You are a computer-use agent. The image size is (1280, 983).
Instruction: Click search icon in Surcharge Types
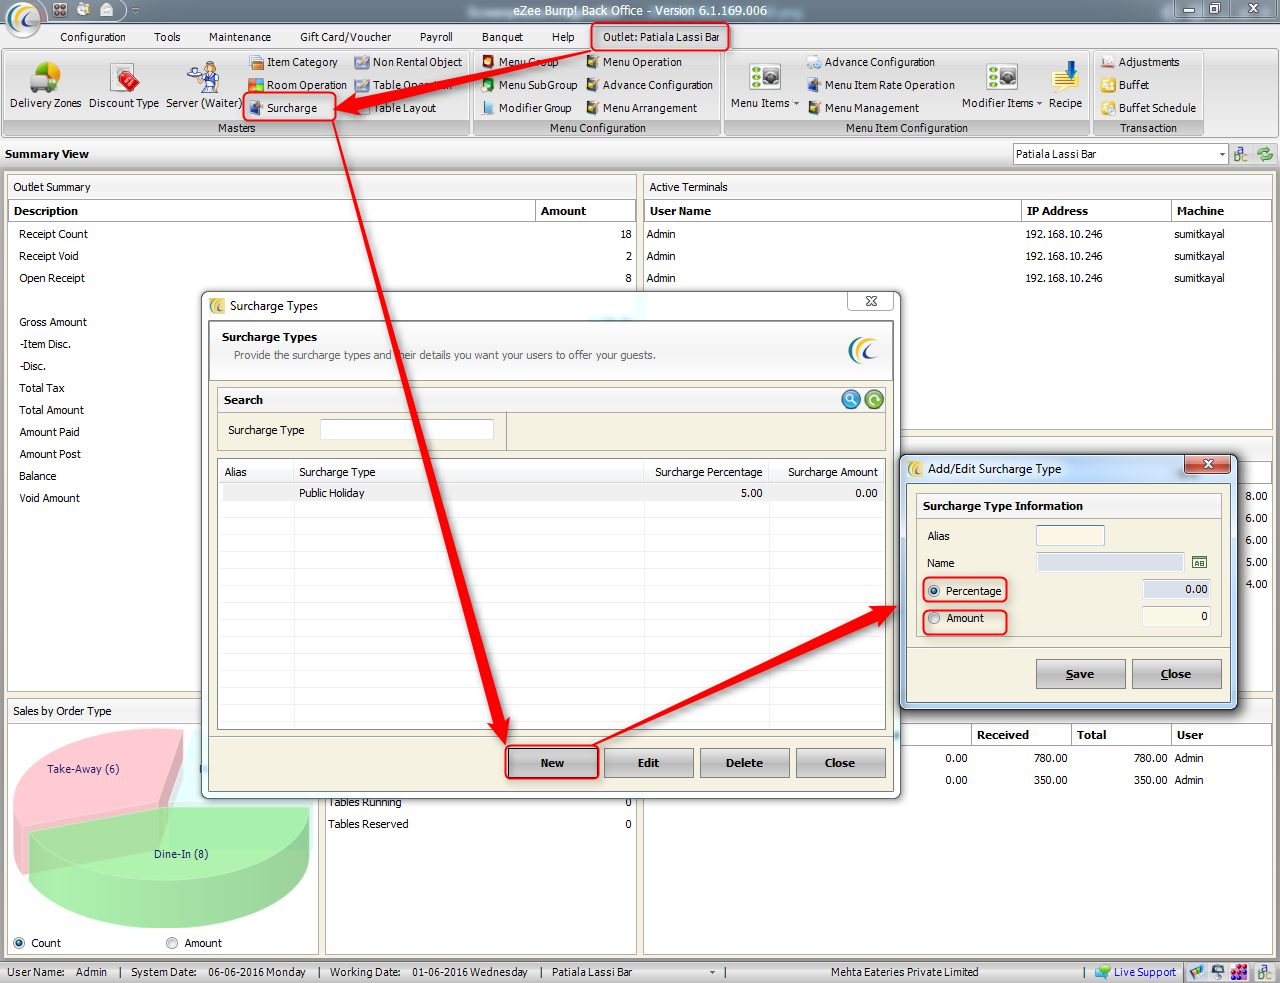851,400
